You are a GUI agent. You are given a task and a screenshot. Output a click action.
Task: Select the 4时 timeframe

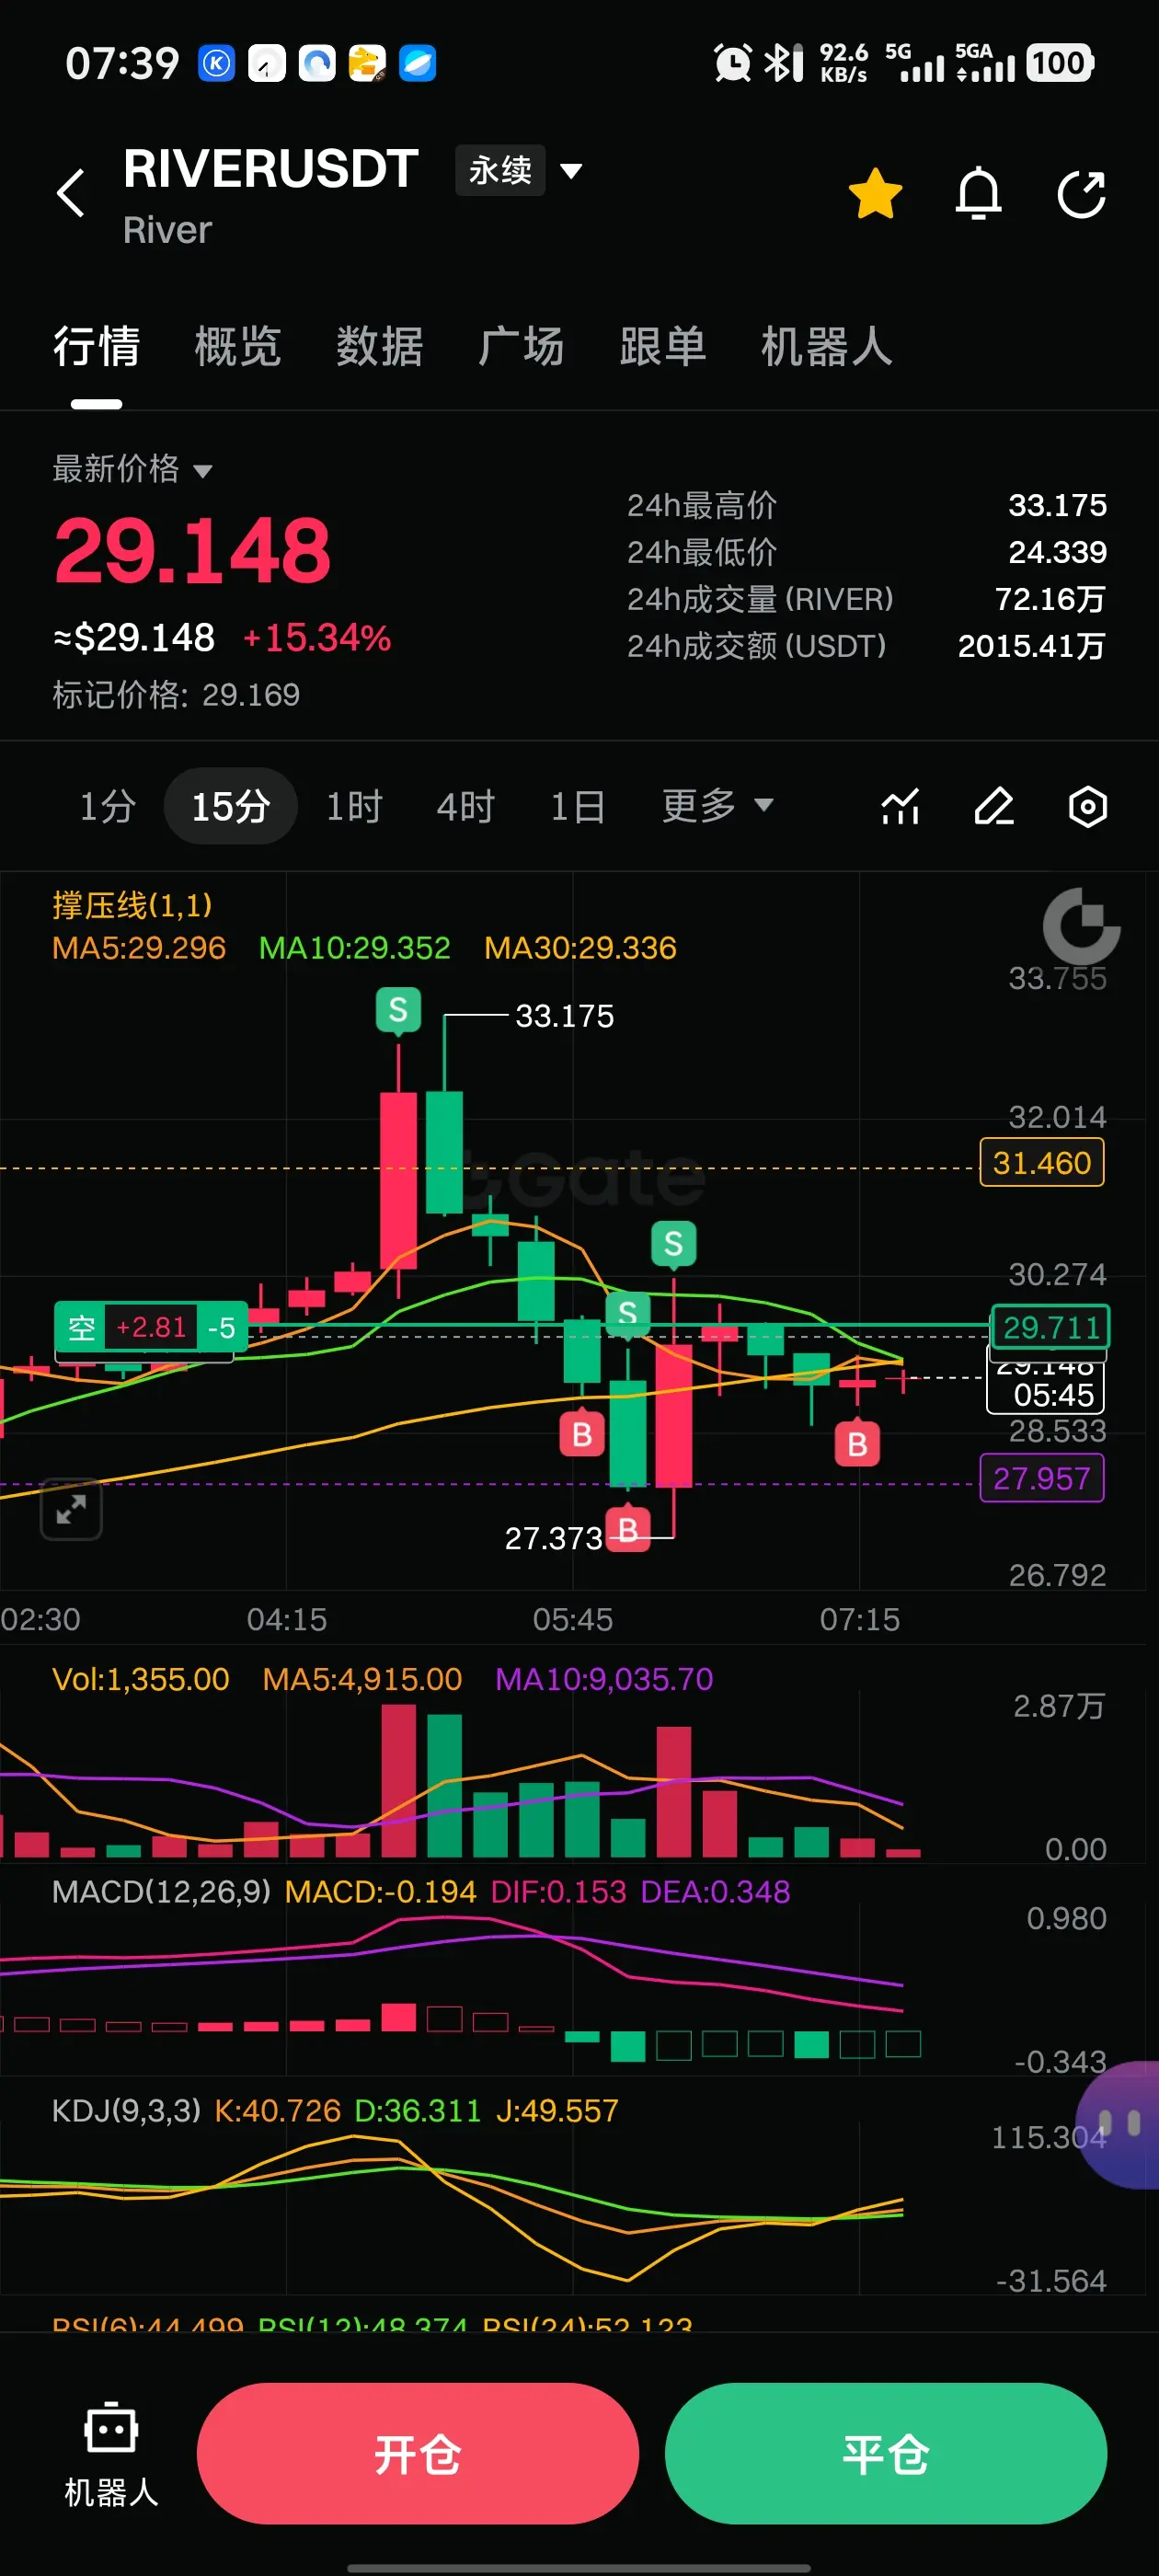[x=466, y=806]
